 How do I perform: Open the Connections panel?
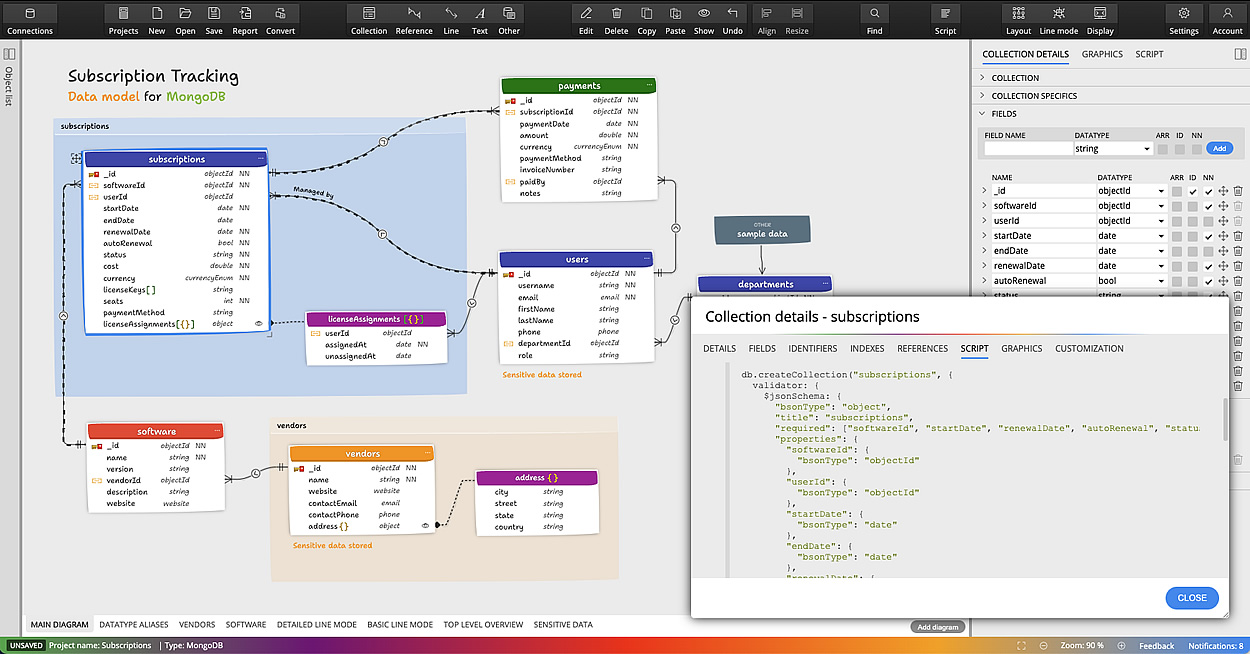tap(29, 20)
